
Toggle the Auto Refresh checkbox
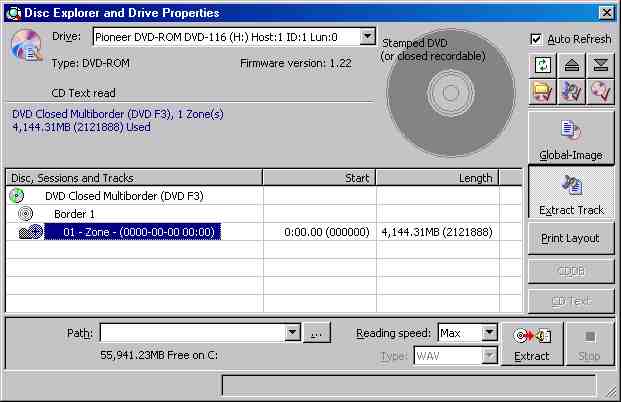pos(537,39)
